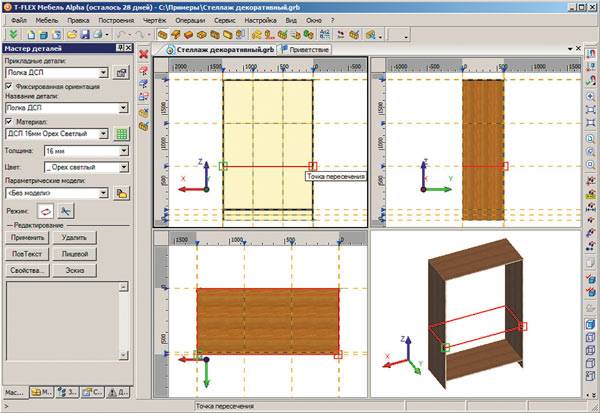Viewport: 600px width, 413px height.
Task: Switch to the Приветствие tab
Action: (x=305, y=50)
